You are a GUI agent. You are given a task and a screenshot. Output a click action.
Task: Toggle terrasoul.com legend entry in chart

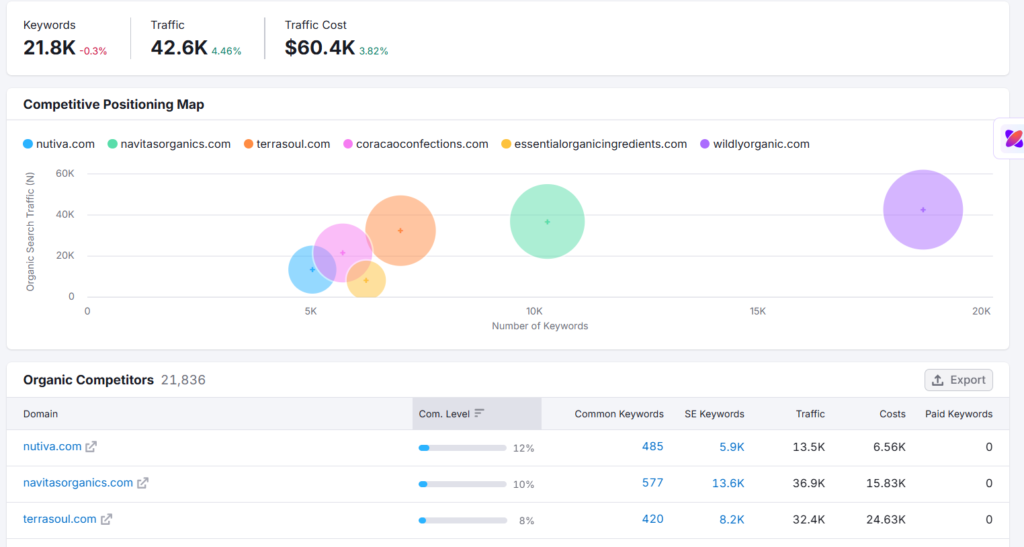tap(287, 144)
